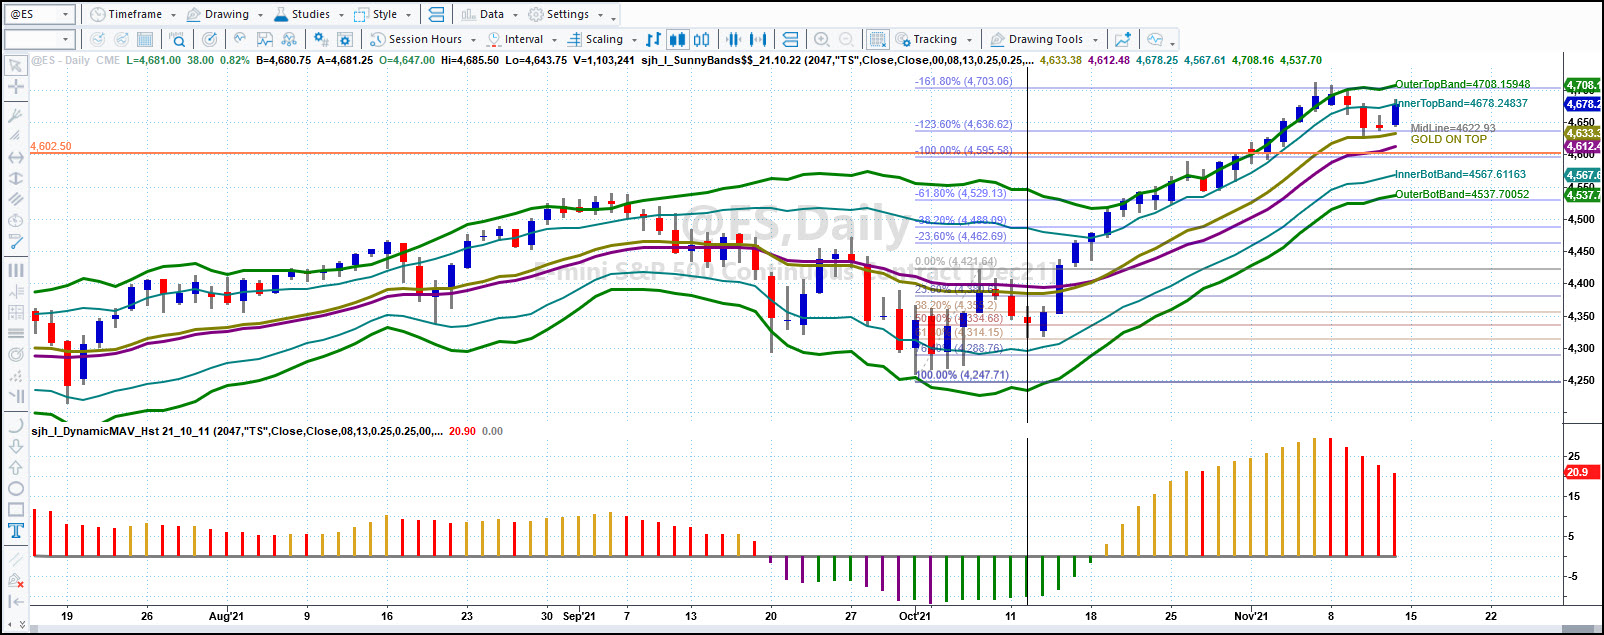Click the zoom in magnifier icon

[821, 40]
